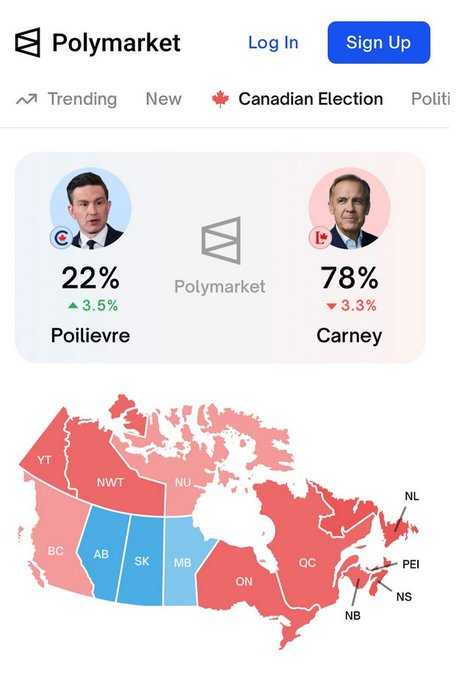Click the Log In link
The height and width of the screenshot is (680, 476).
pos(273,42)
